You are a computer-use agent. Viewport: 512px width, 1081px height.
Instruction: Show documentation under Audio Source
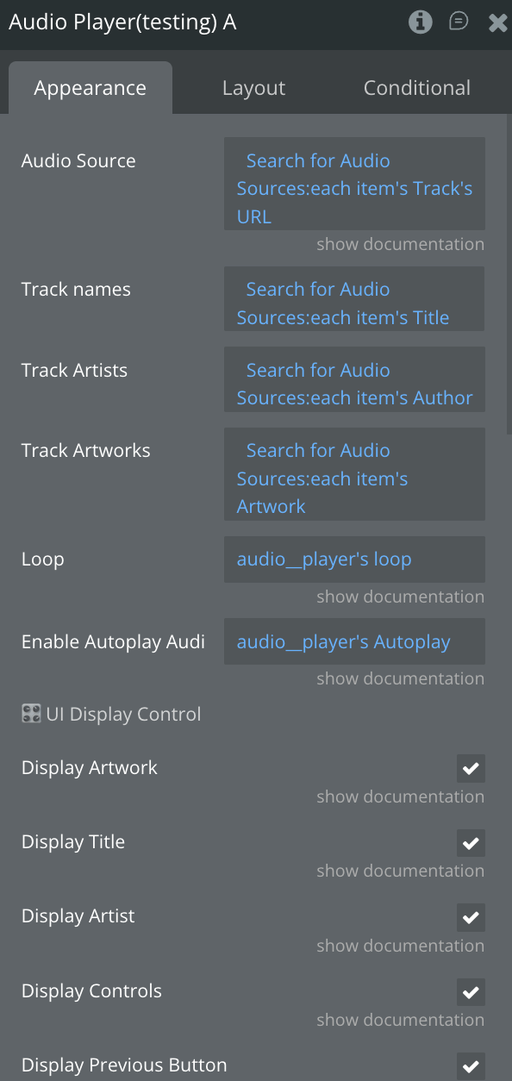click(x=400, y=244)
